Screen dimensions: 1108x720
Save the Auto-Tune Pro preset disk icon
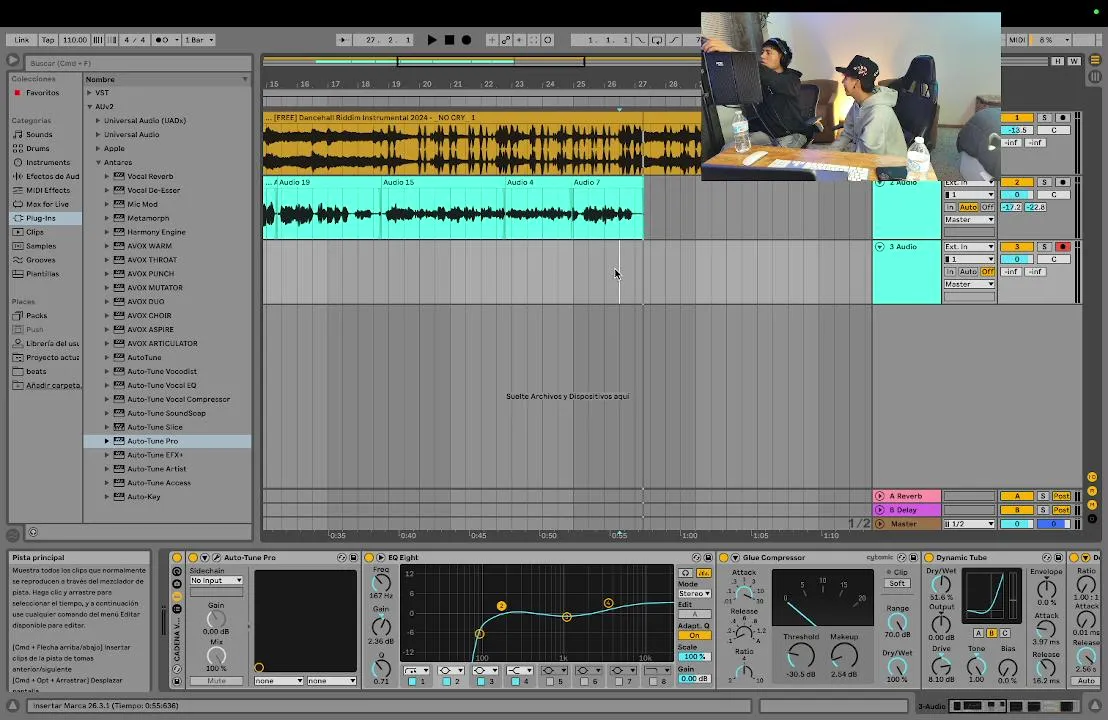click(x=353, y=557)
